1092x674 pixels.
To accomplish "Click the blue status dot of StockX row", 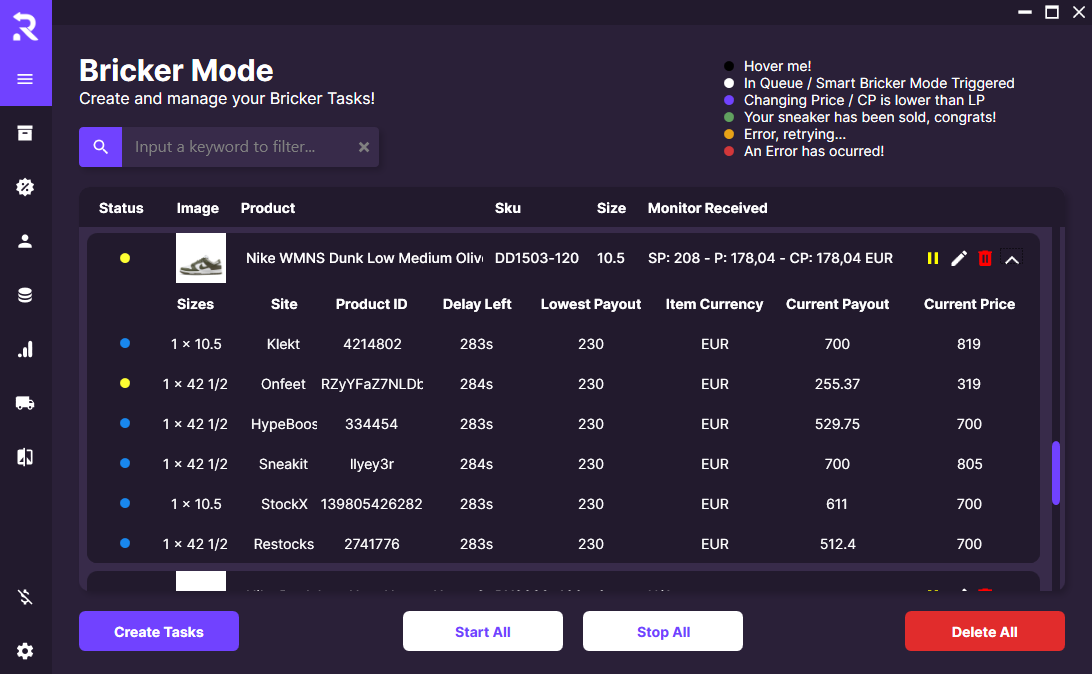I will pos(125,503).
